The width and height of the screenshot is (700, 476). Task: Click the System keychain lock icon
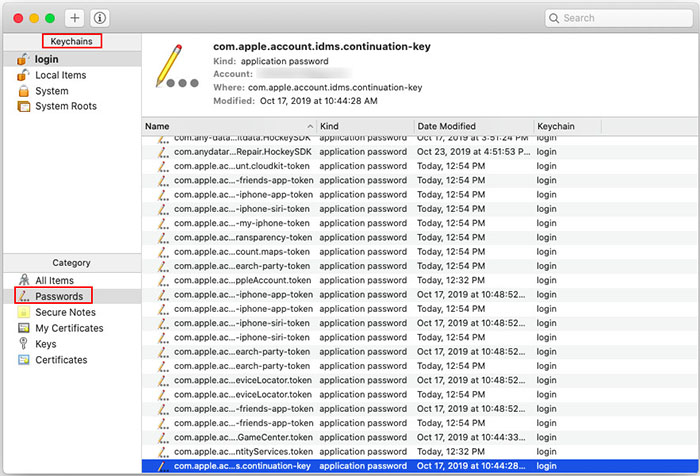[24, 91]
